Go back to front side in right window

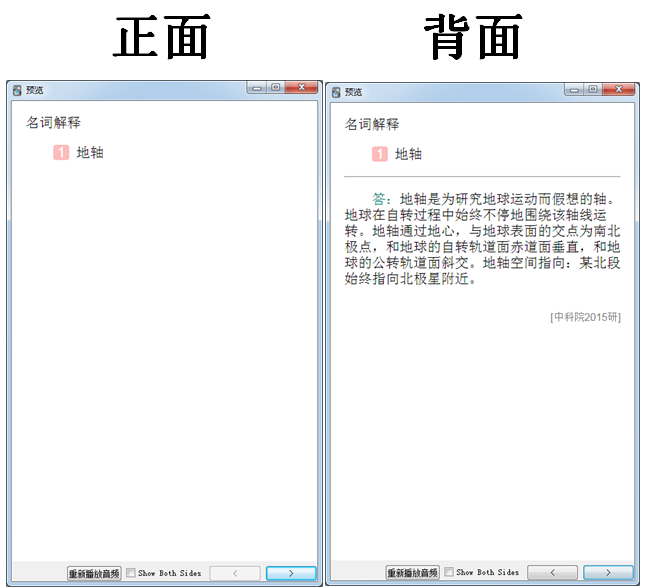552,572
